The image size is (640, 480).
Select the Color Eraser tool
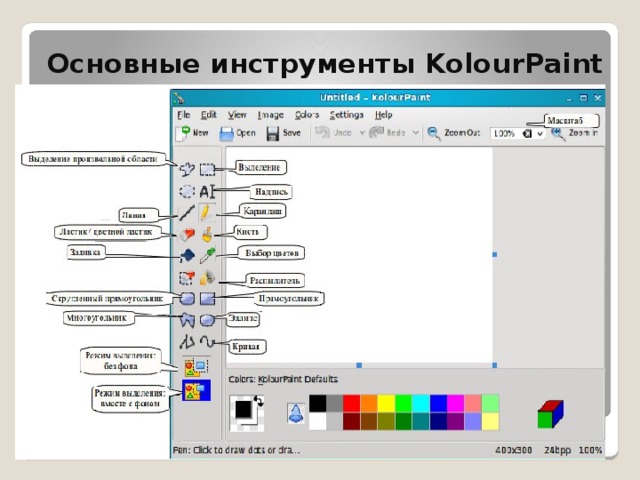(187, 278)
